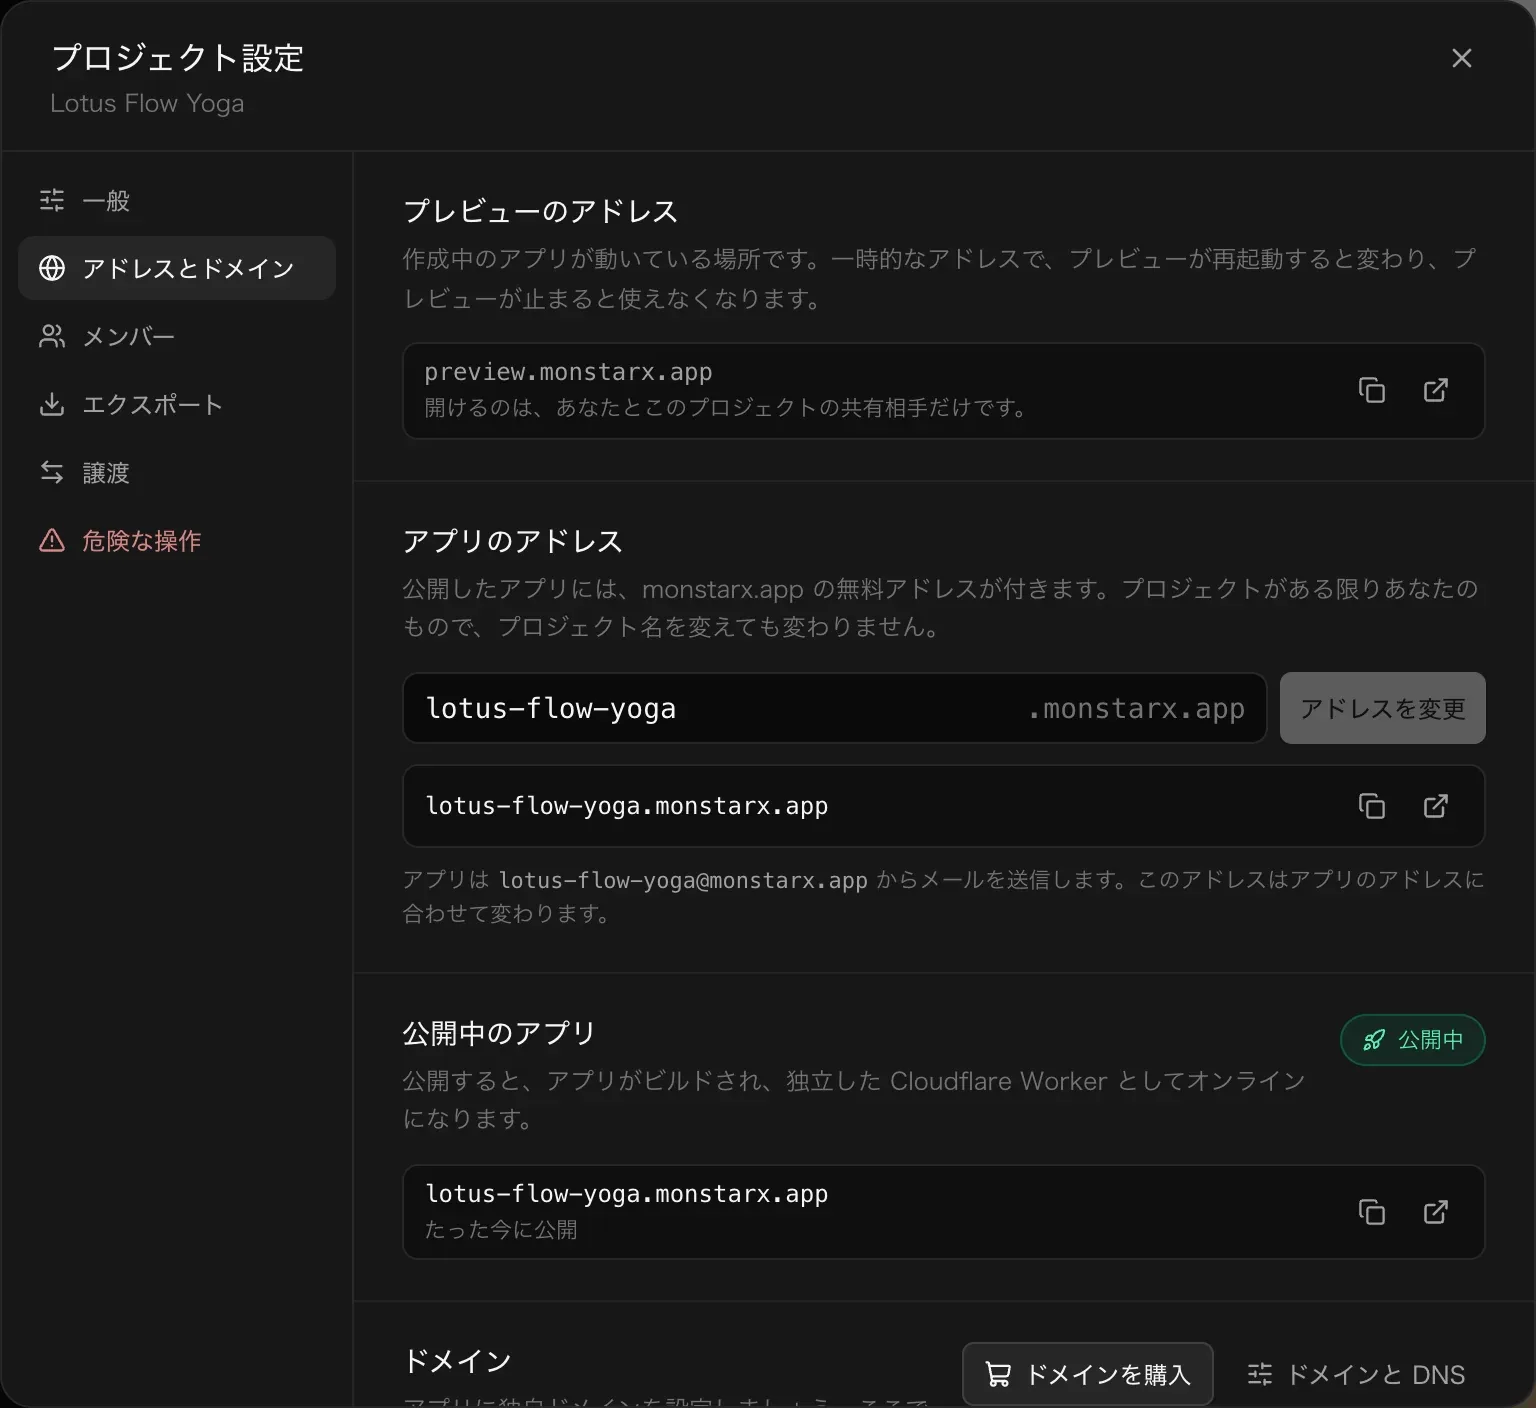The image size is (1536, 1408).
Task: Open the エクスポート section
Action: tap(177, 404)
